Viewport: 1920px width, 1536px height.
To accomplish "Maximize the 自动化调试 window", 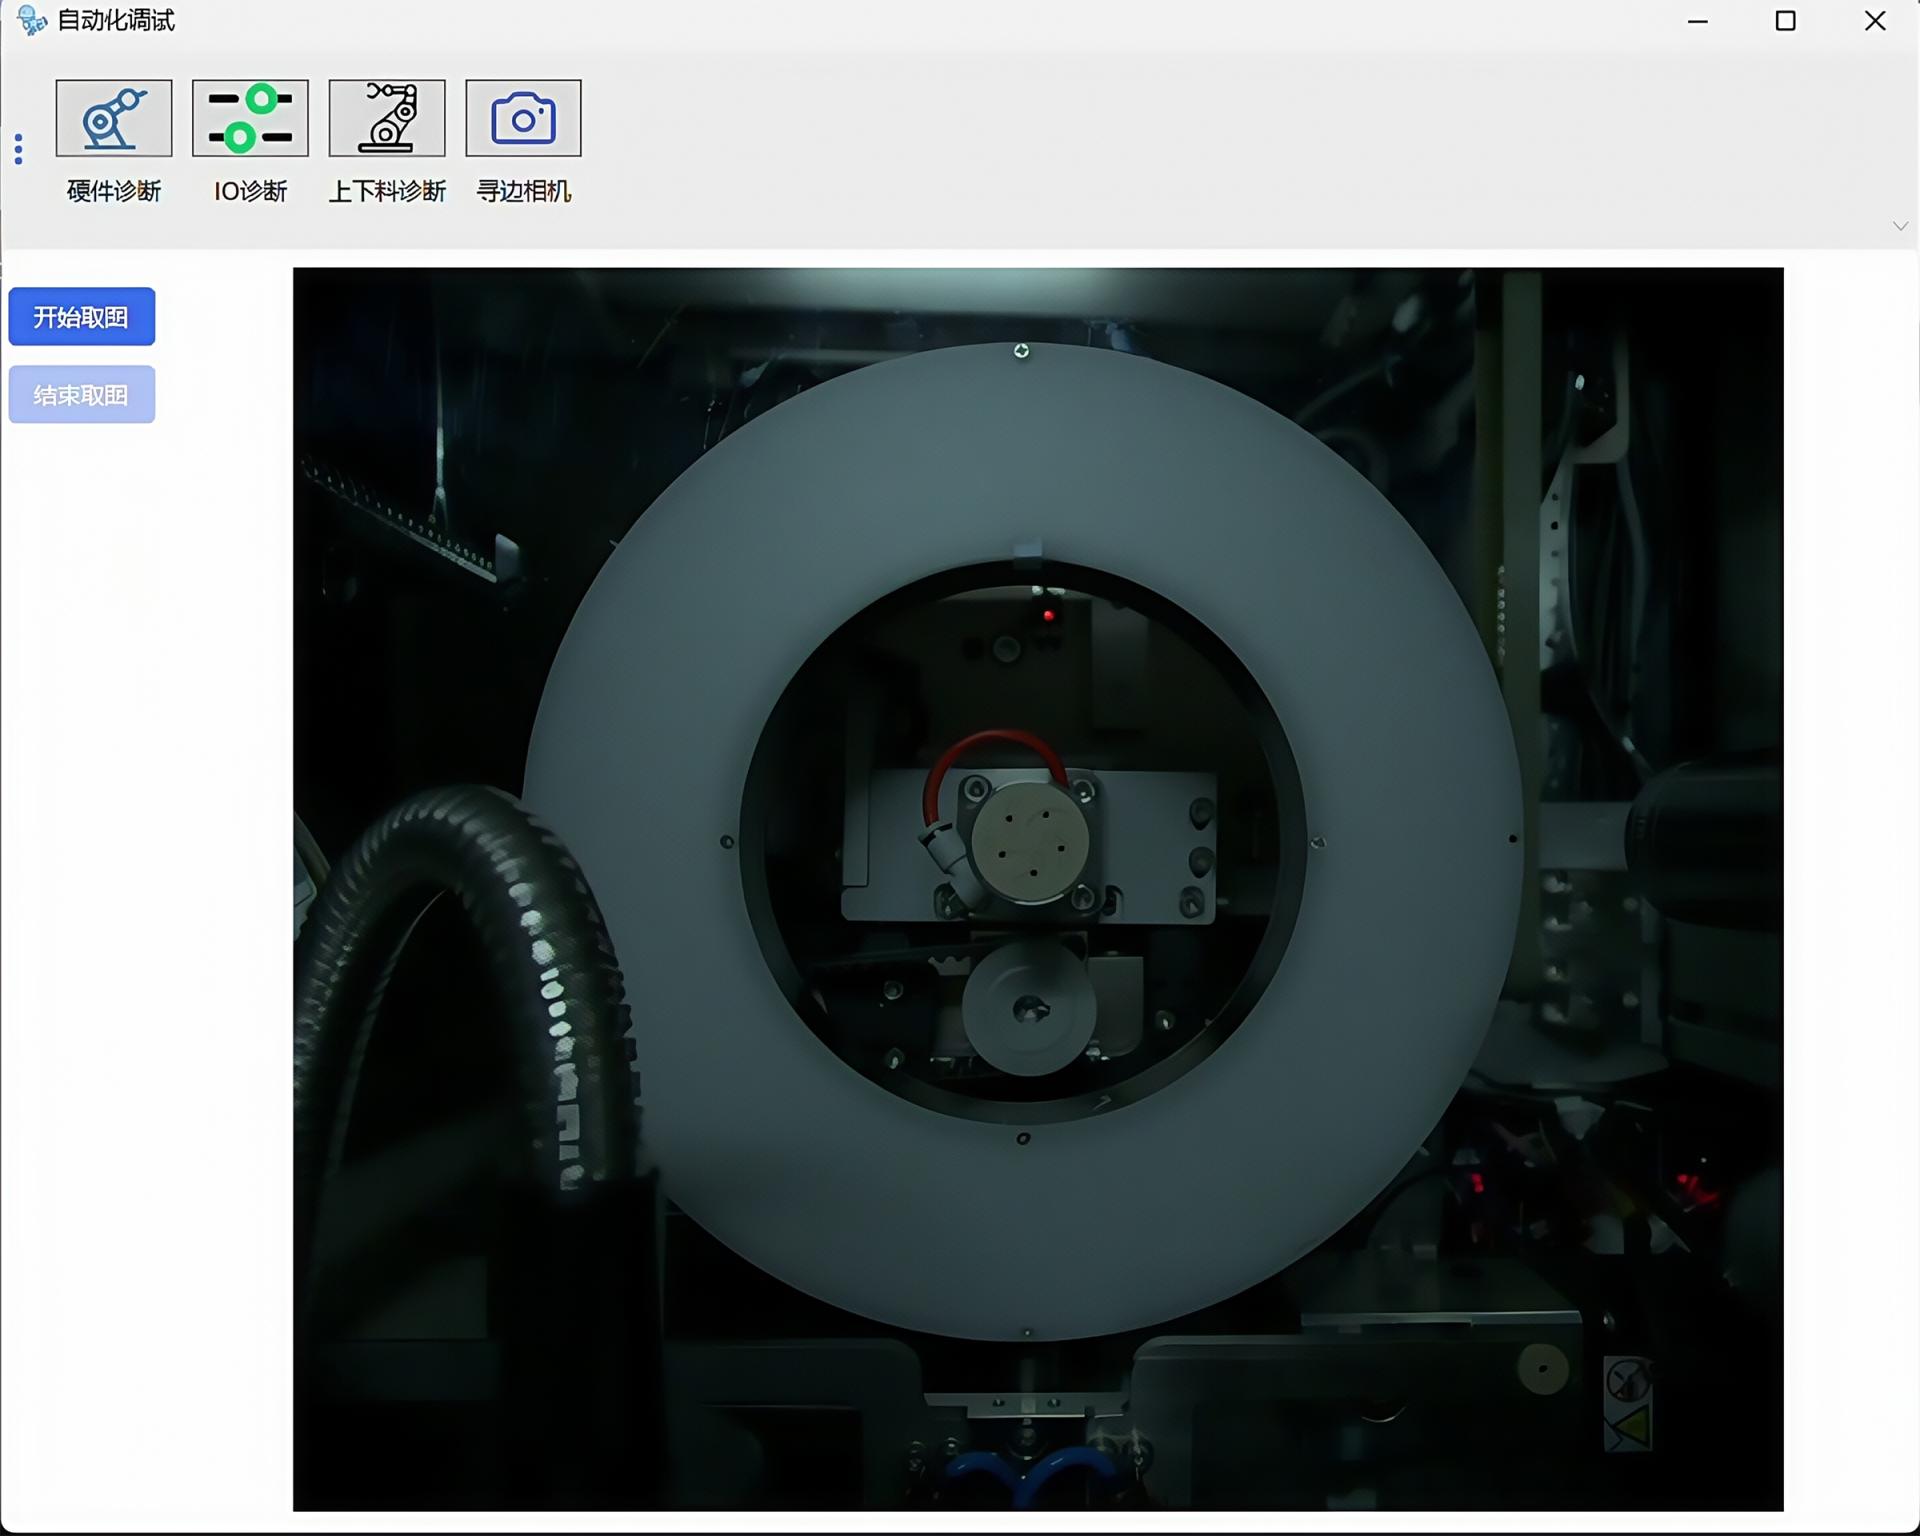I will point(1785,21).
